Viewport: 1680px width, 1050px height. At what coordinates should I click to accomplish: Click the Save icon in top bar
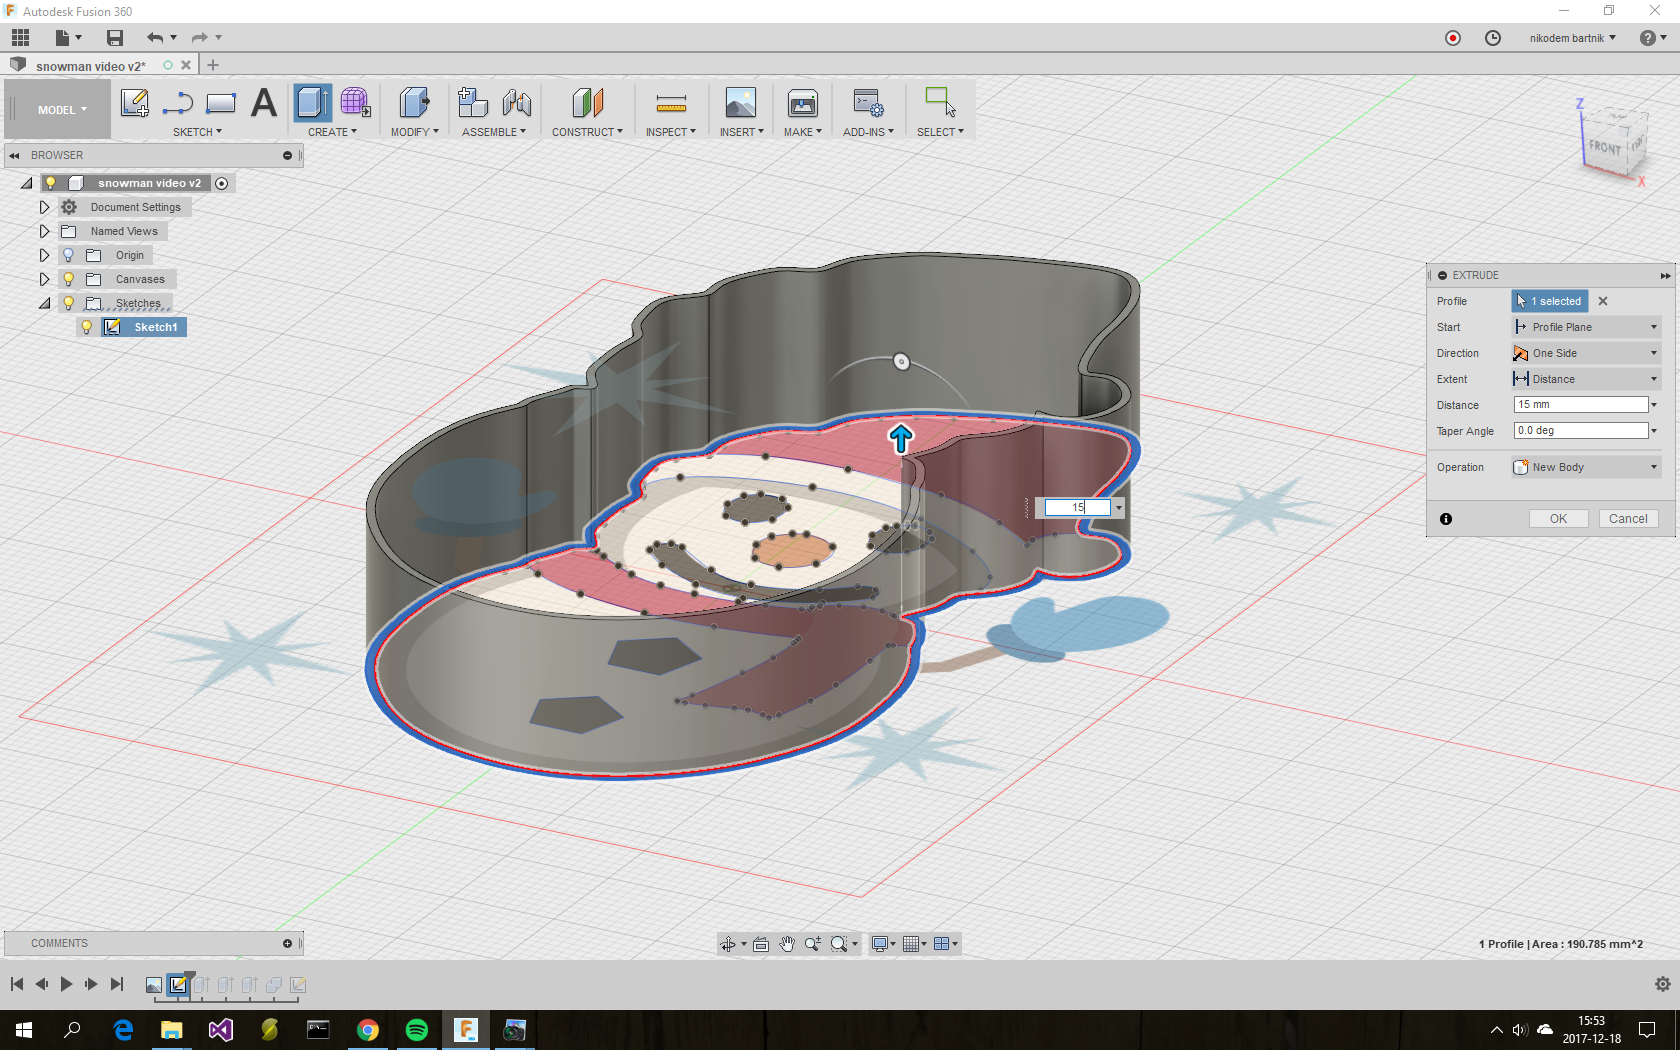(115, 38)
